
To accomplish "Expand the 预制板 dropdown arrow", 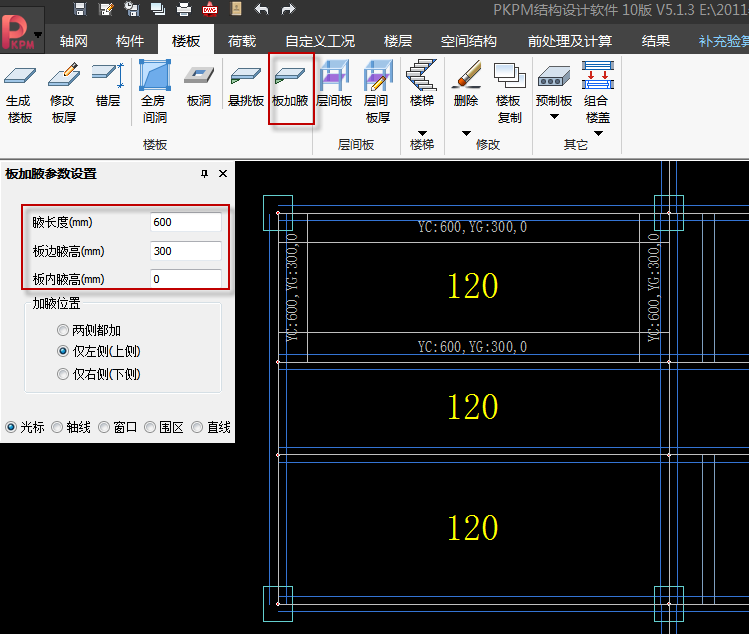I will pyautogui.click(x=554, y=117).
